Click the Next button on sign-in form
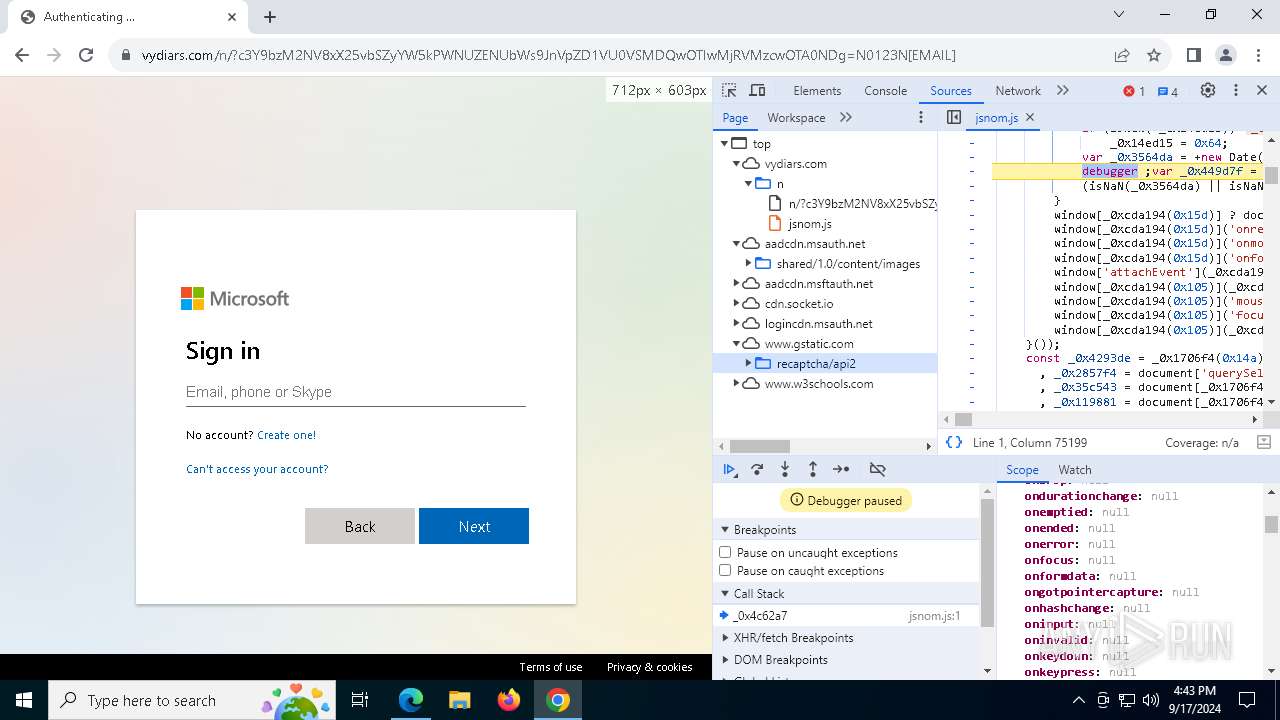The height and width of the screenshot is (720, 1280). [474, 526]
